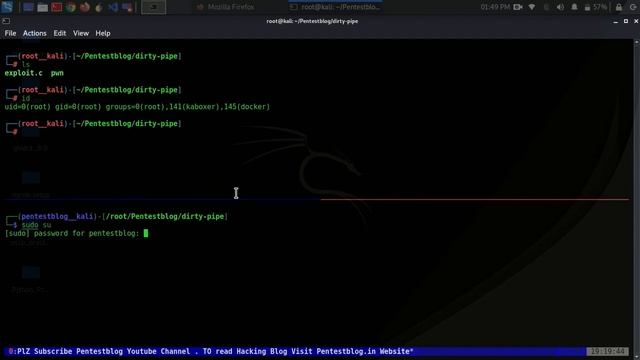Image resolution: width=640 pixels, height=360 pixels.
Task: Open the volume speaker tray icon
Action: pos(560,7)
